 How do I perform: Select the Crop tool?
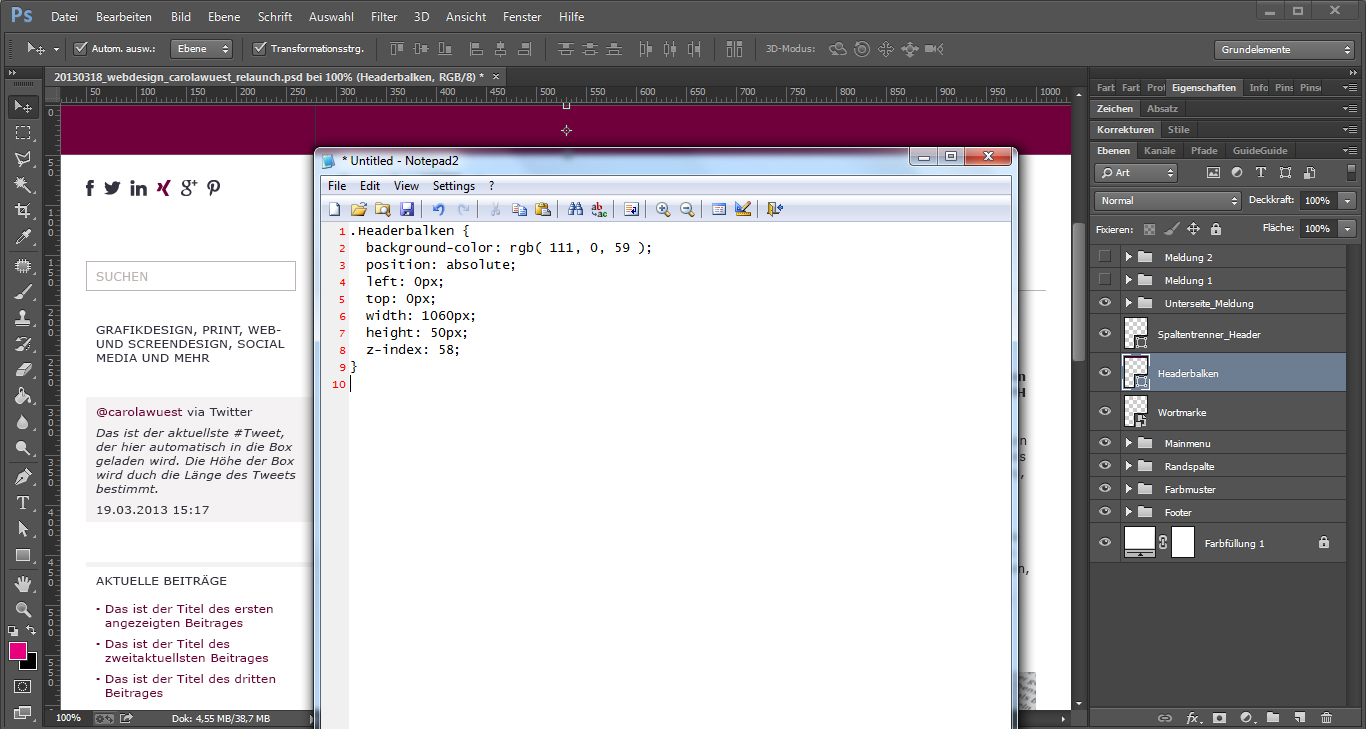point(23,210)
